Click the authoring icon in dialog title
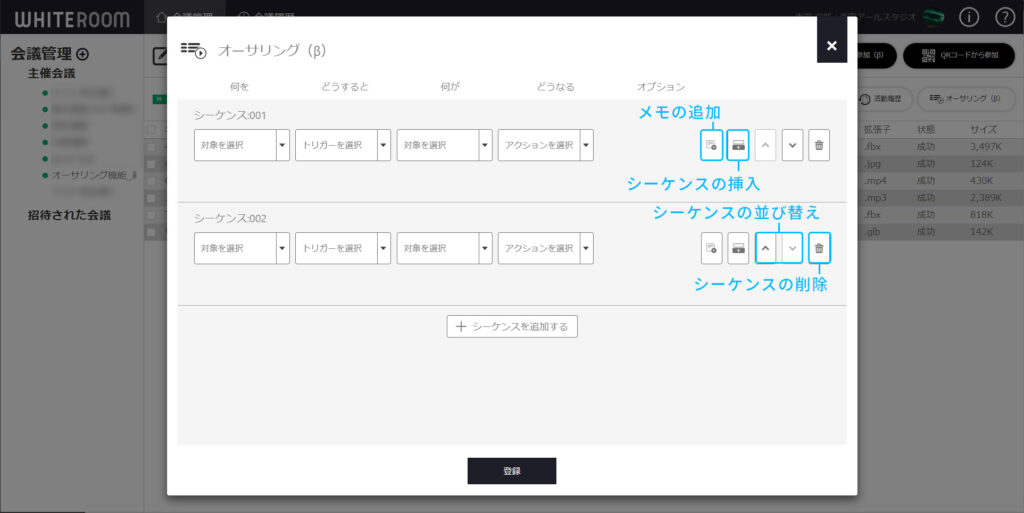Screen dimensions: 1024x513 click(193, 50)
